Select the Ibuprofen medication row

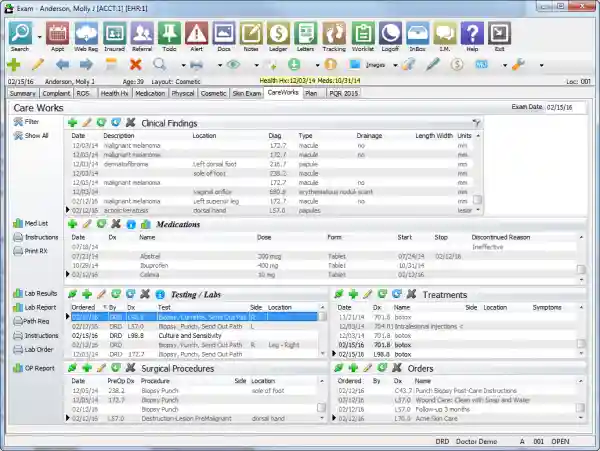tap(323, 265)
